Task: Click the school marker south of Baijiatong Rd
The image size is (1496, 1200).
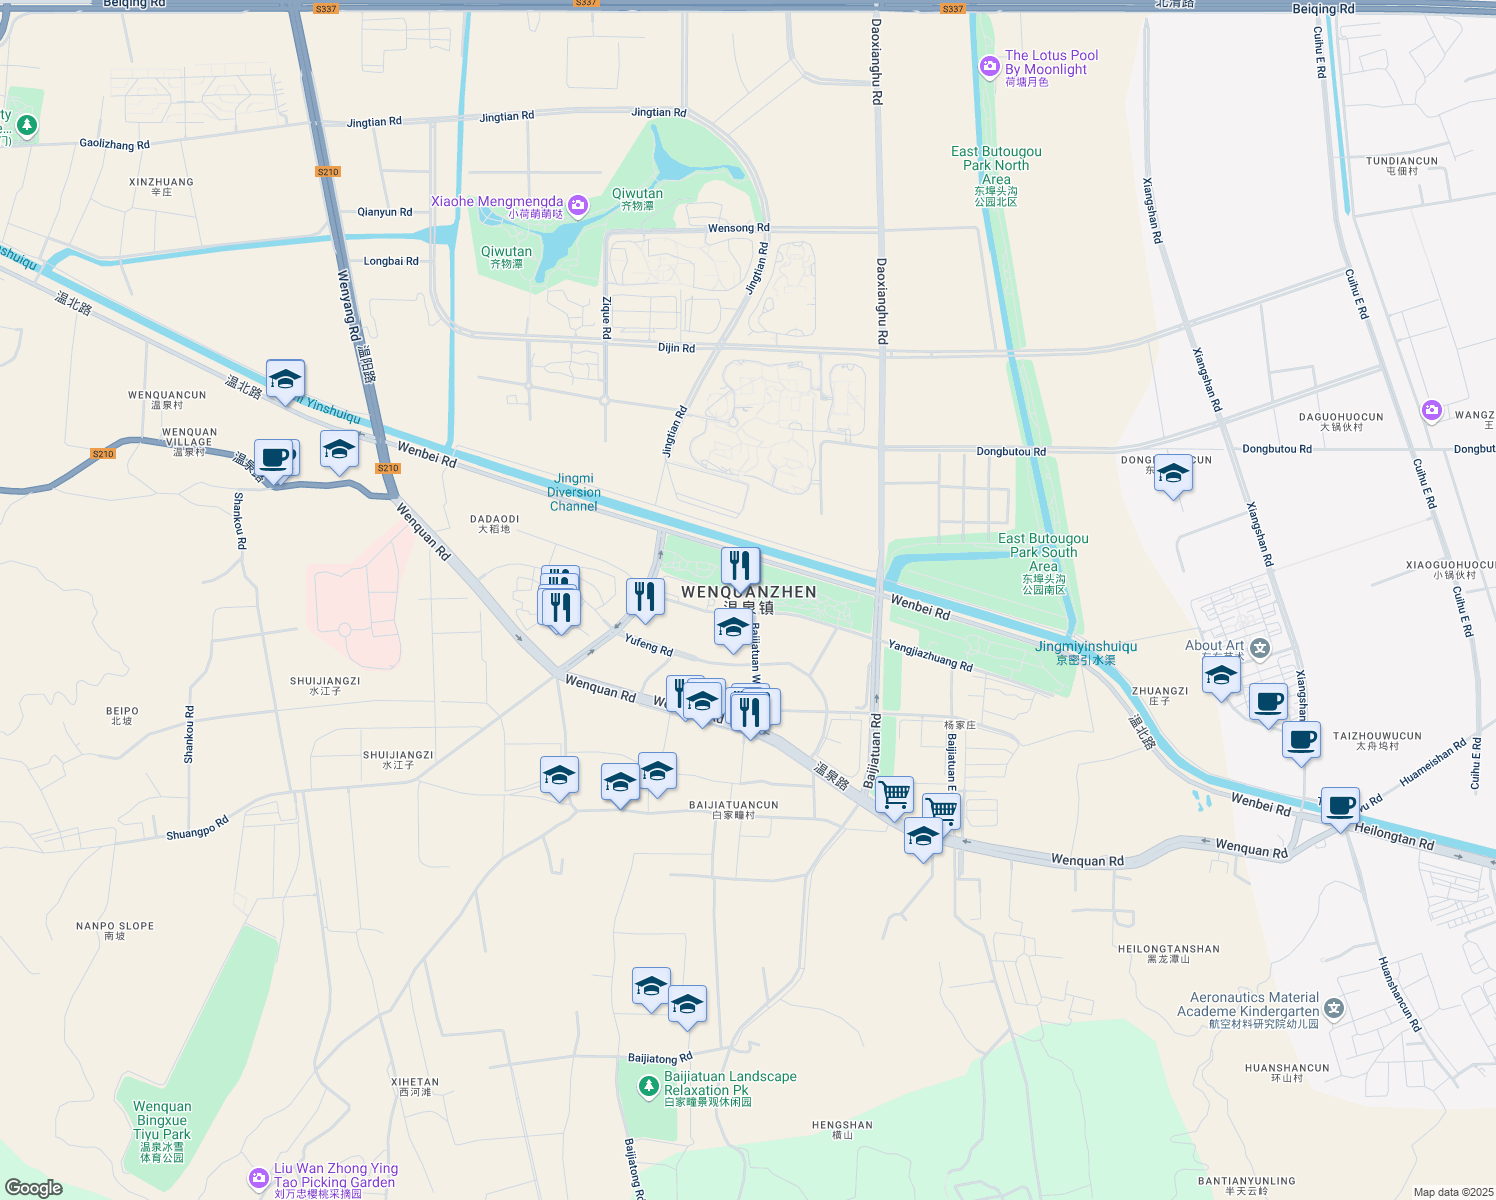Action: coord(688,1005)
